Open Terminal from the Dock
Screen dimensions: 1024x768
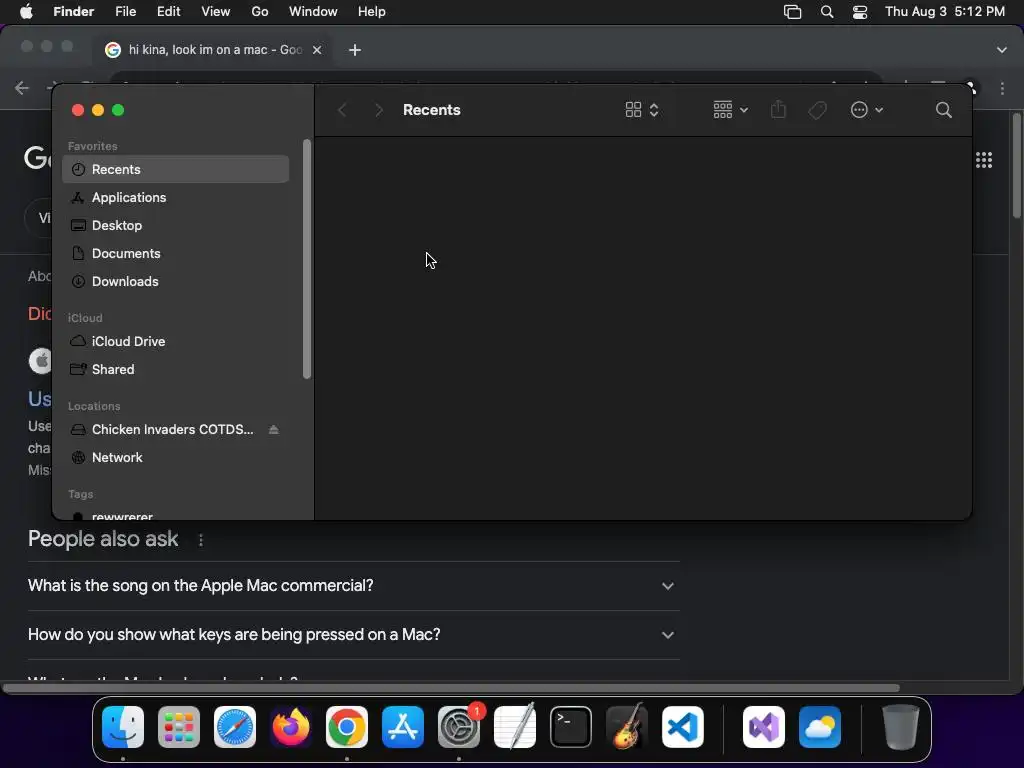571,727
